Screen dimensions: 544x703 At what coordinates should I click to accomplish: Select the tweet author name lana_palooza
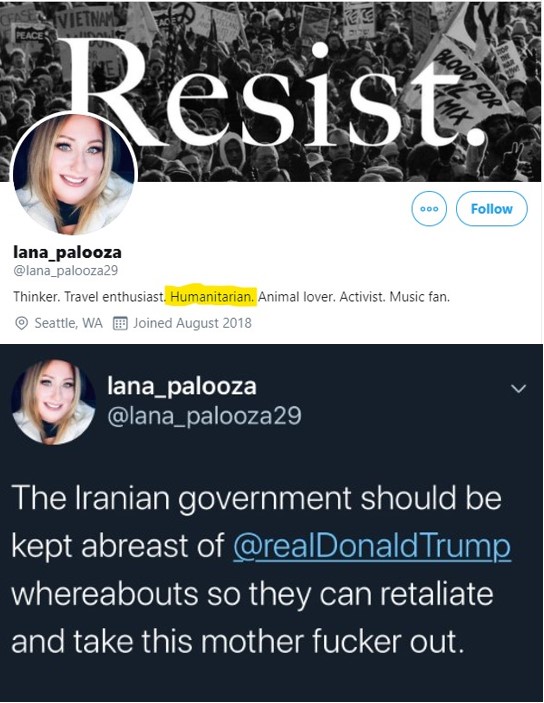(x=182, y=386)
